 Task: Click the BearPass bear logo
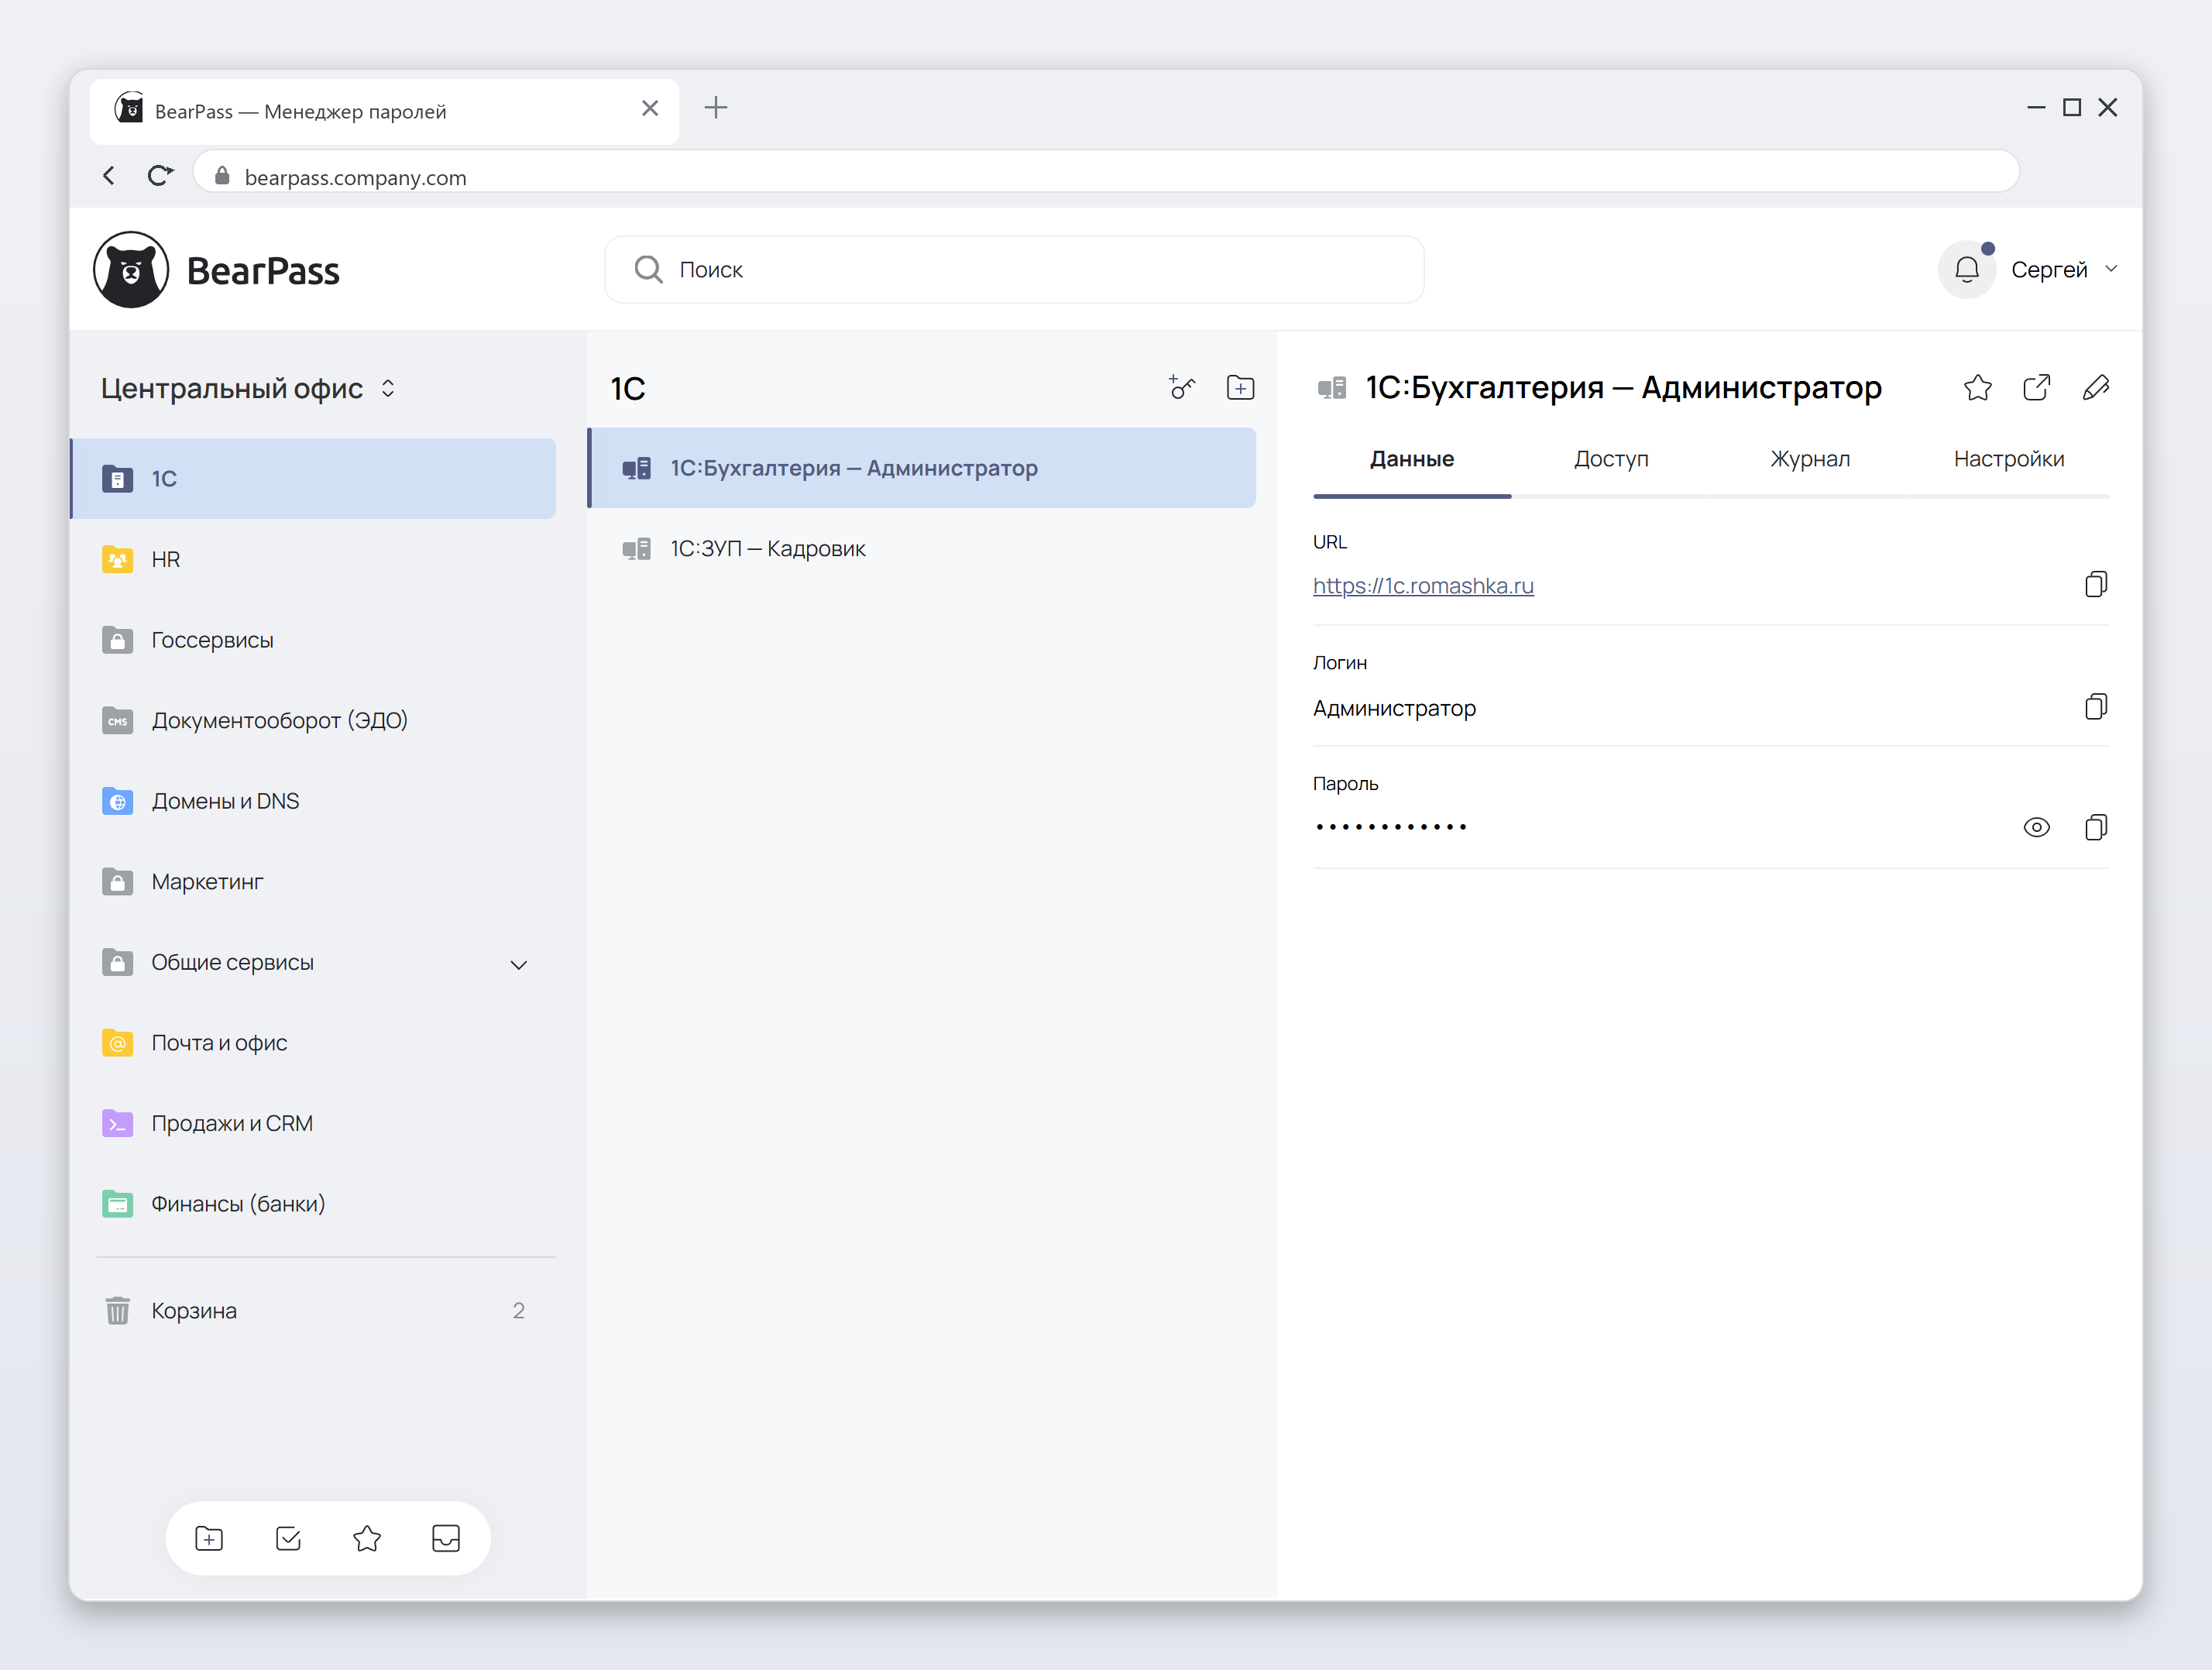[x=131, y=270]
